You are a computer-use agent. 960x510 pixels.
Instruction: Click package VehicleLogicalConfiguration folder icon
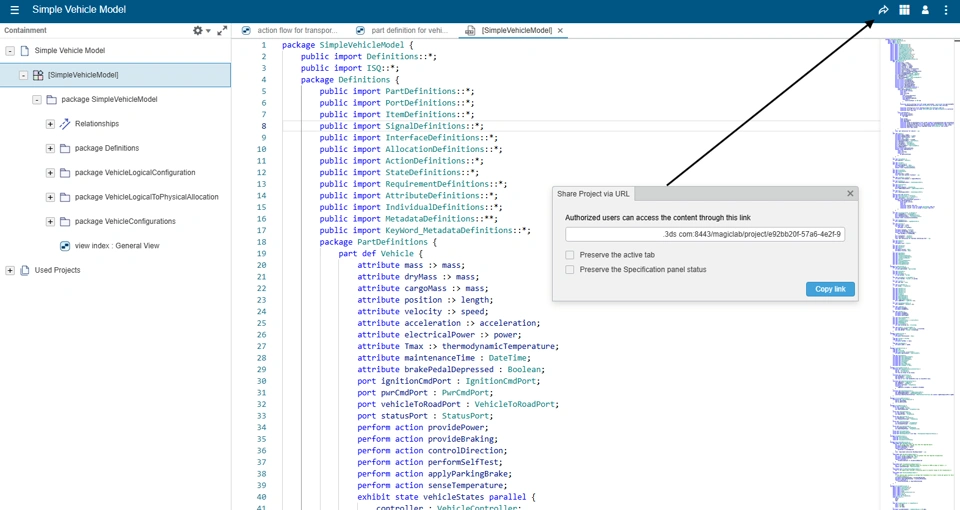click(65, 173)
